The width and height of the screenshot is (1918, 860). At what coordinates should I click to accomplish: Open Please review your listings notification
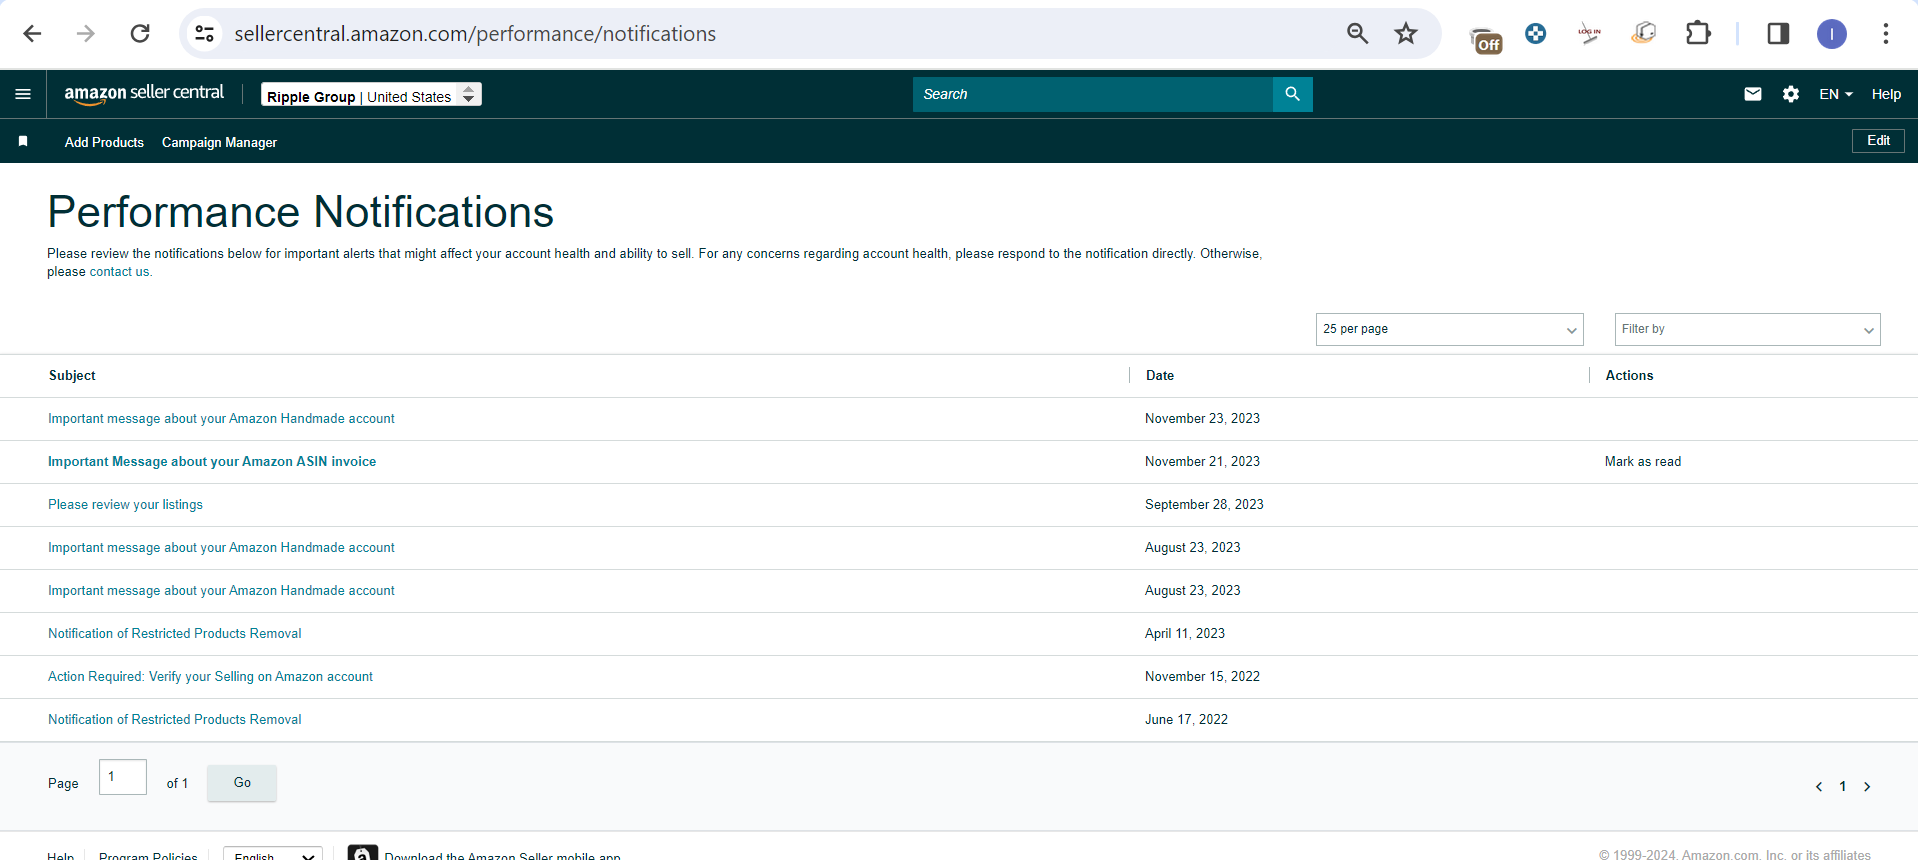[x=125, y=505]
